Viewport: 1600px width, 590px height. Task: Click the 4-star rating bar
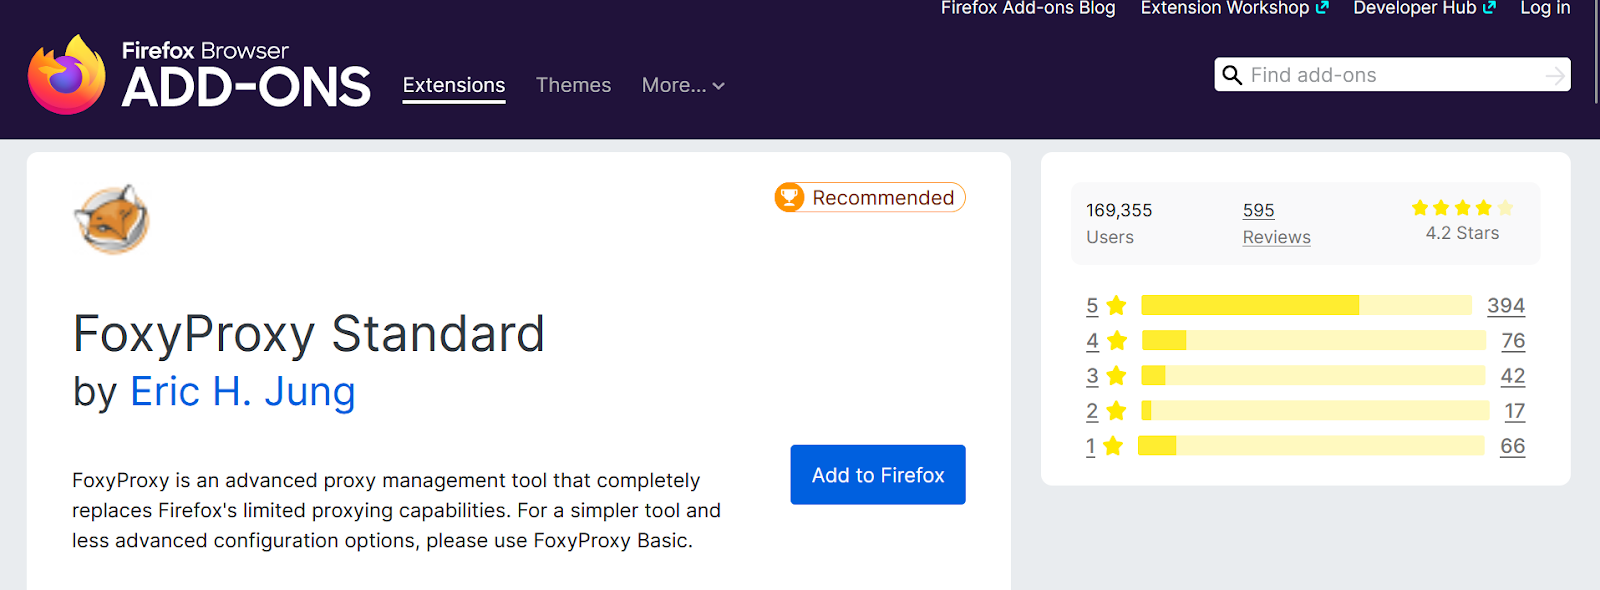pyautogui.click(x=1314, y=340)
